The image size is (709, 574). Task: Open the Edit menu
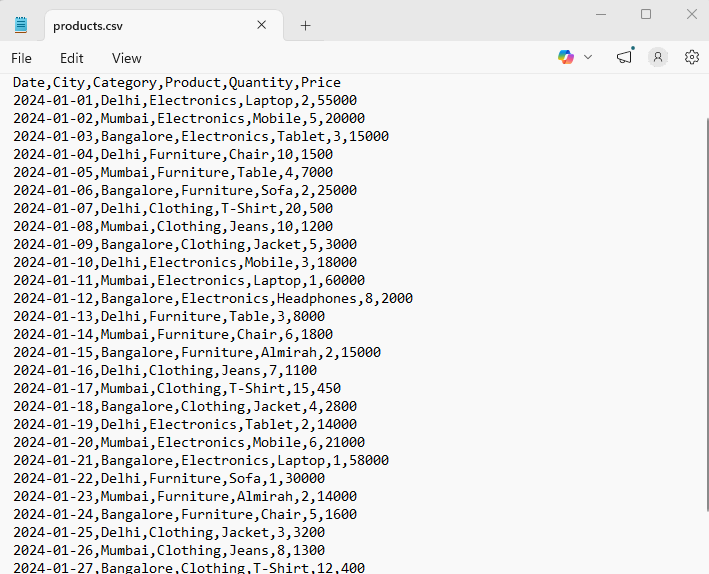click(x=71, y=58)
